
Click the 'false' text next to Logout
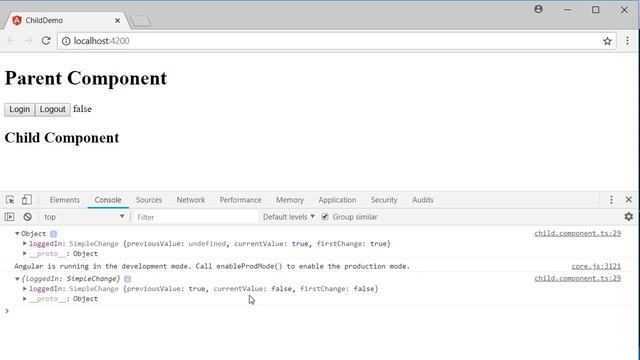(82, 109)
